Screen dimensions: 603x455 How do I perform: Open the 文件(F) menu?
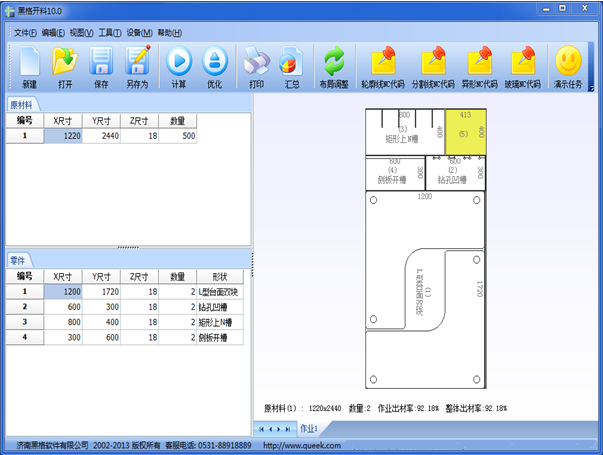pyautogui.click(x=25, y=33)
